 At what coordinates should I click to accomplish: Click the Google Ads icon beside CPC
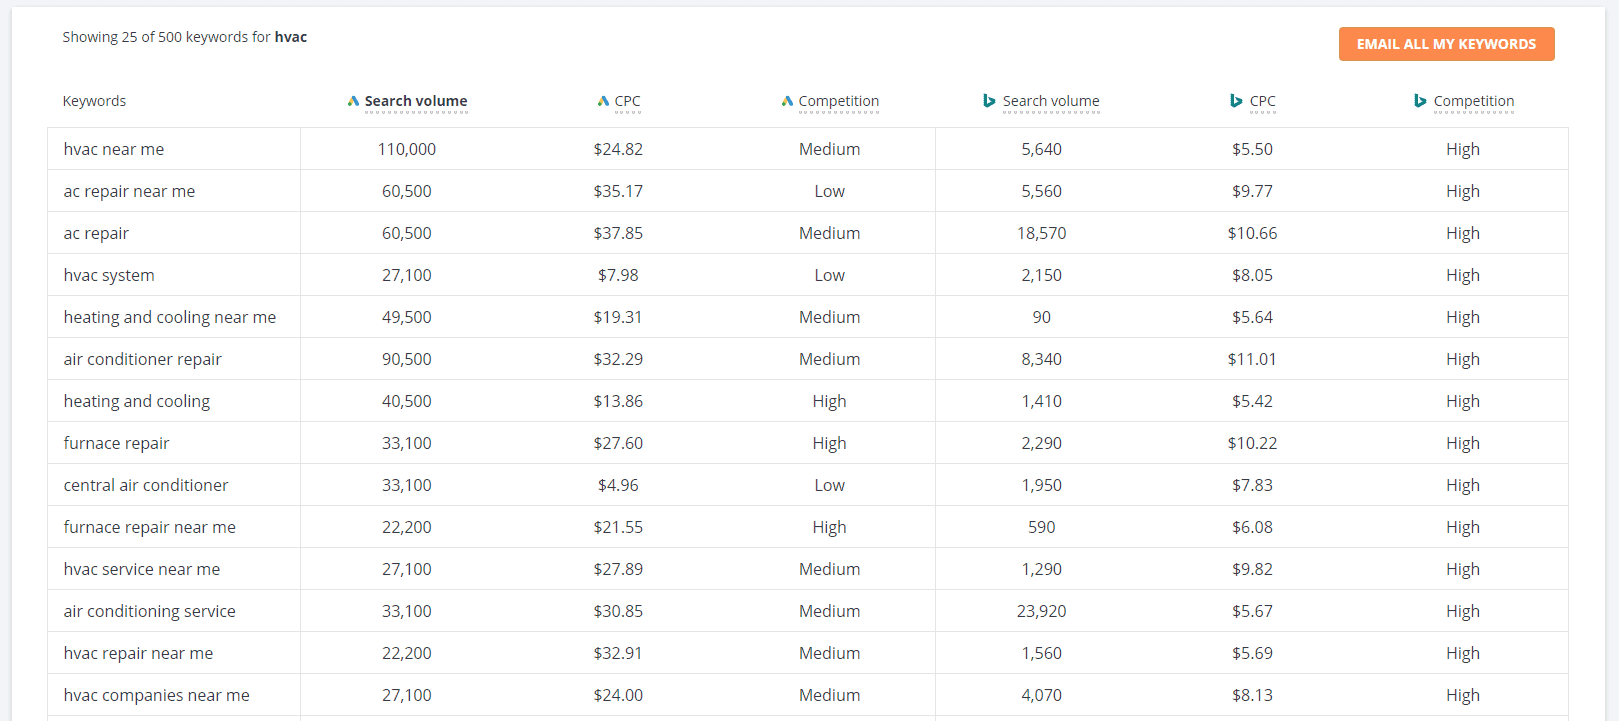click(x=603, y=101)
